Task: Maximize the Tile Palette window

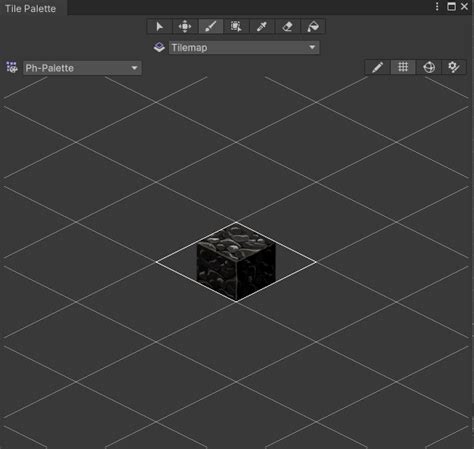Action: 451,7
